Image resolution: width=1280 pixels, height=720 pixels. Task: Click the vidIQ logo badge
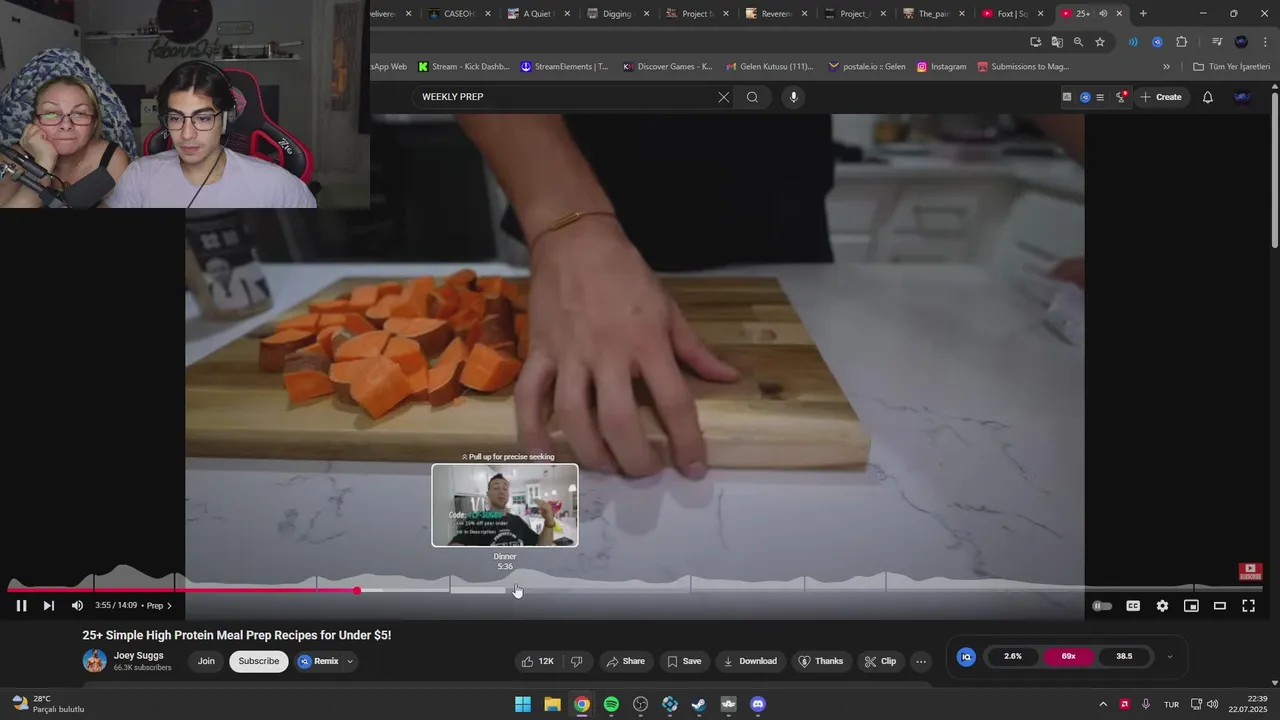point(966,657)
